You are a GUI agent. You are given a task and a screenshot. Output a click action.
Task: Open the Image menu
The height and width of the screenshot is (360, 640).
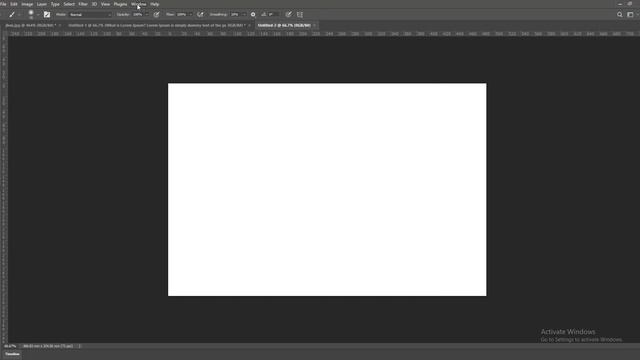tap(27, 4)
